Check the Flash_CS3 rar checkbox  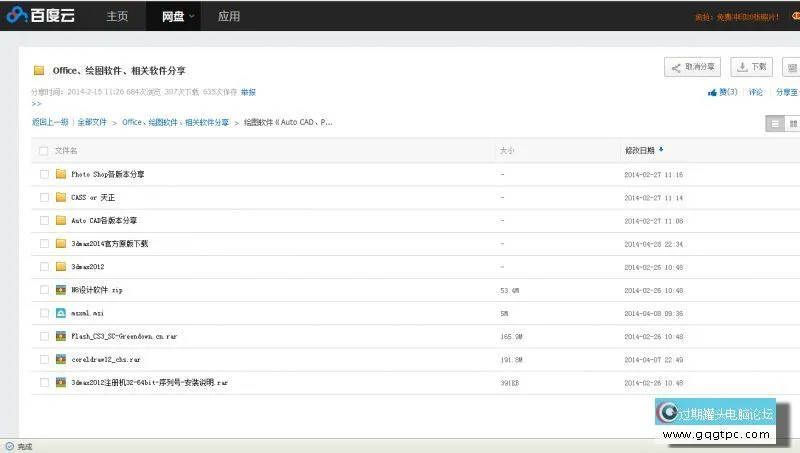[x=44, y=336]
